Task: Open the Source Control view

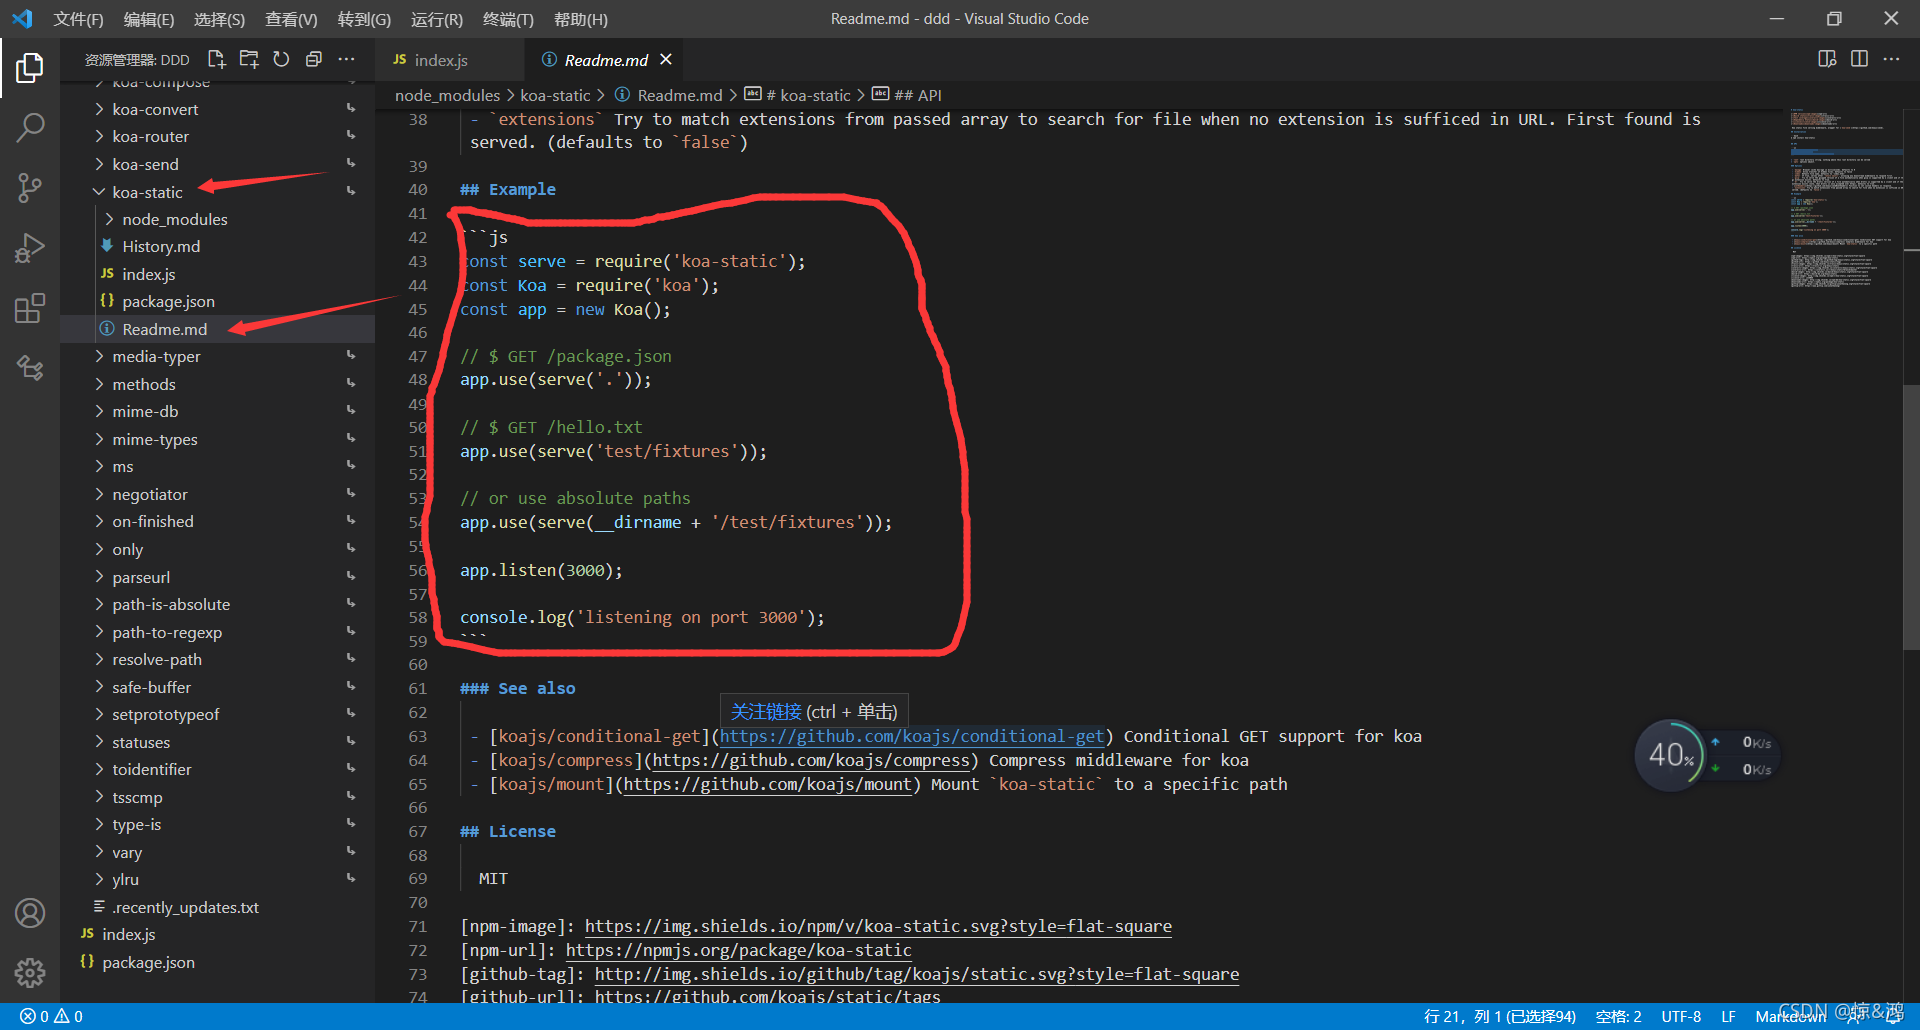Action: click(x=30, y=187)
